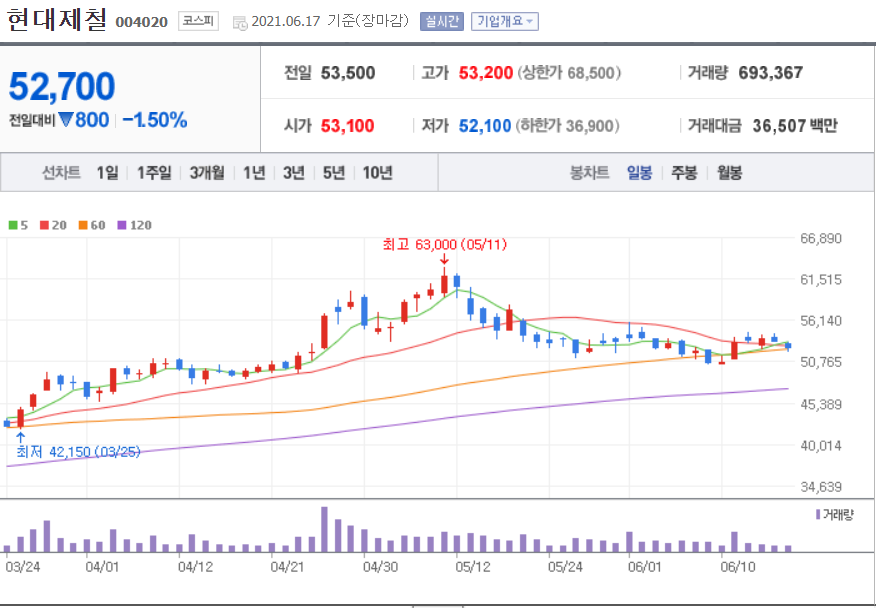
Task: Click the 06/10 date axis label
Action: [737, 568]
